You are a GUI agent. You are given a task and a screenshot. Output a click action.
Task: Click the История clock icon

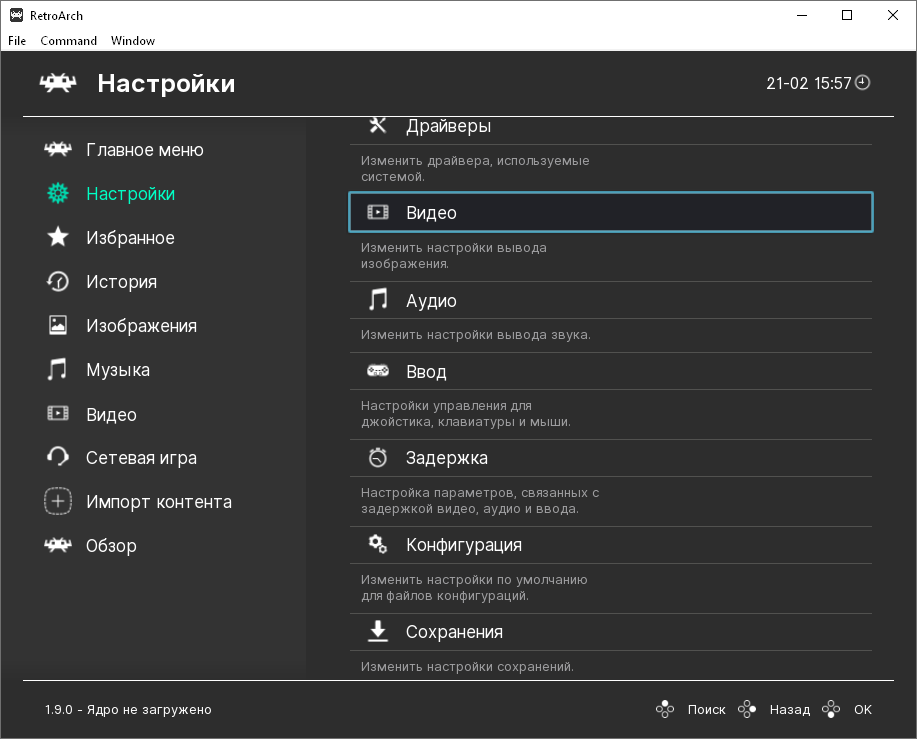[58, 281]
